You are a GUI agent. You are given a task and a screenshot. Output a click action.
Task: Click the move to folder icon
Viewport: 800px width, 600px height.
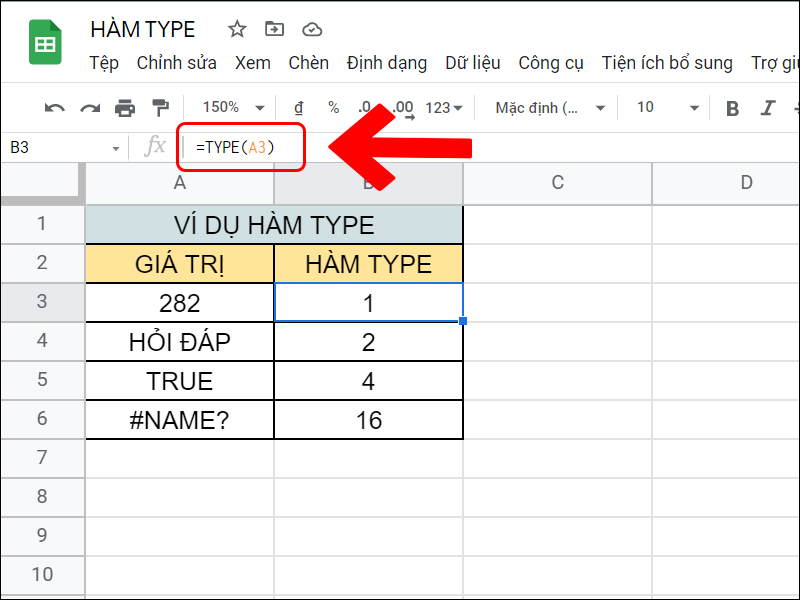[x=274, y=29]
